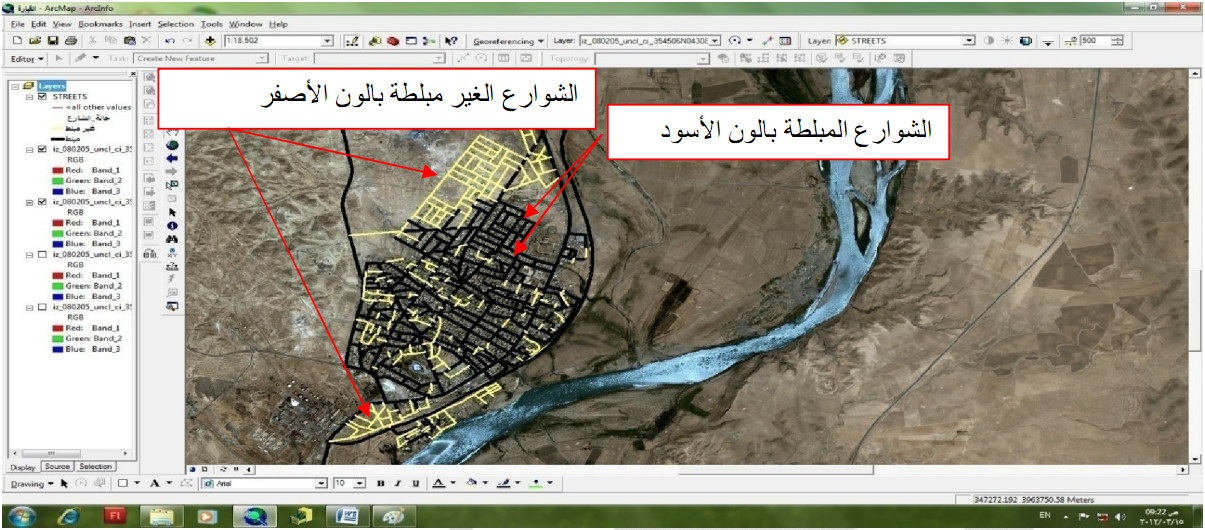Click the Copy icon in Standard toolbar

112,41
